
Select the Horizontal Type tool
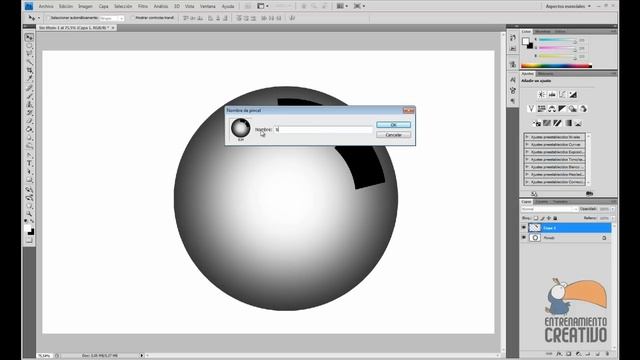click(x=29, y=163)
